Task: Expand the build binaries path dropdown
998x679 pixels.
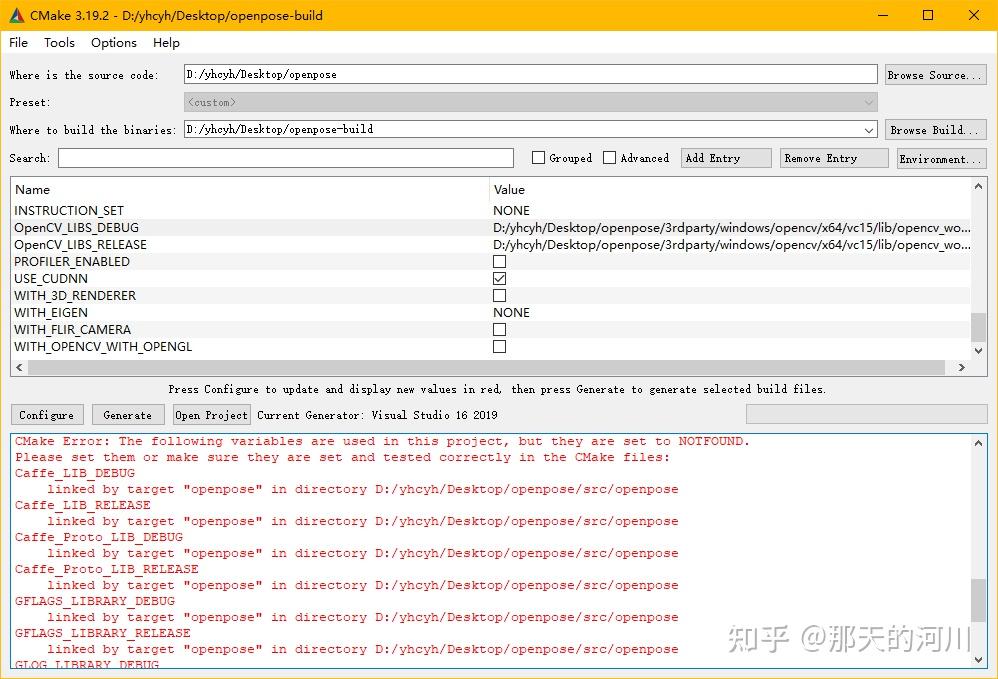Action: click(x=869, y=130)
